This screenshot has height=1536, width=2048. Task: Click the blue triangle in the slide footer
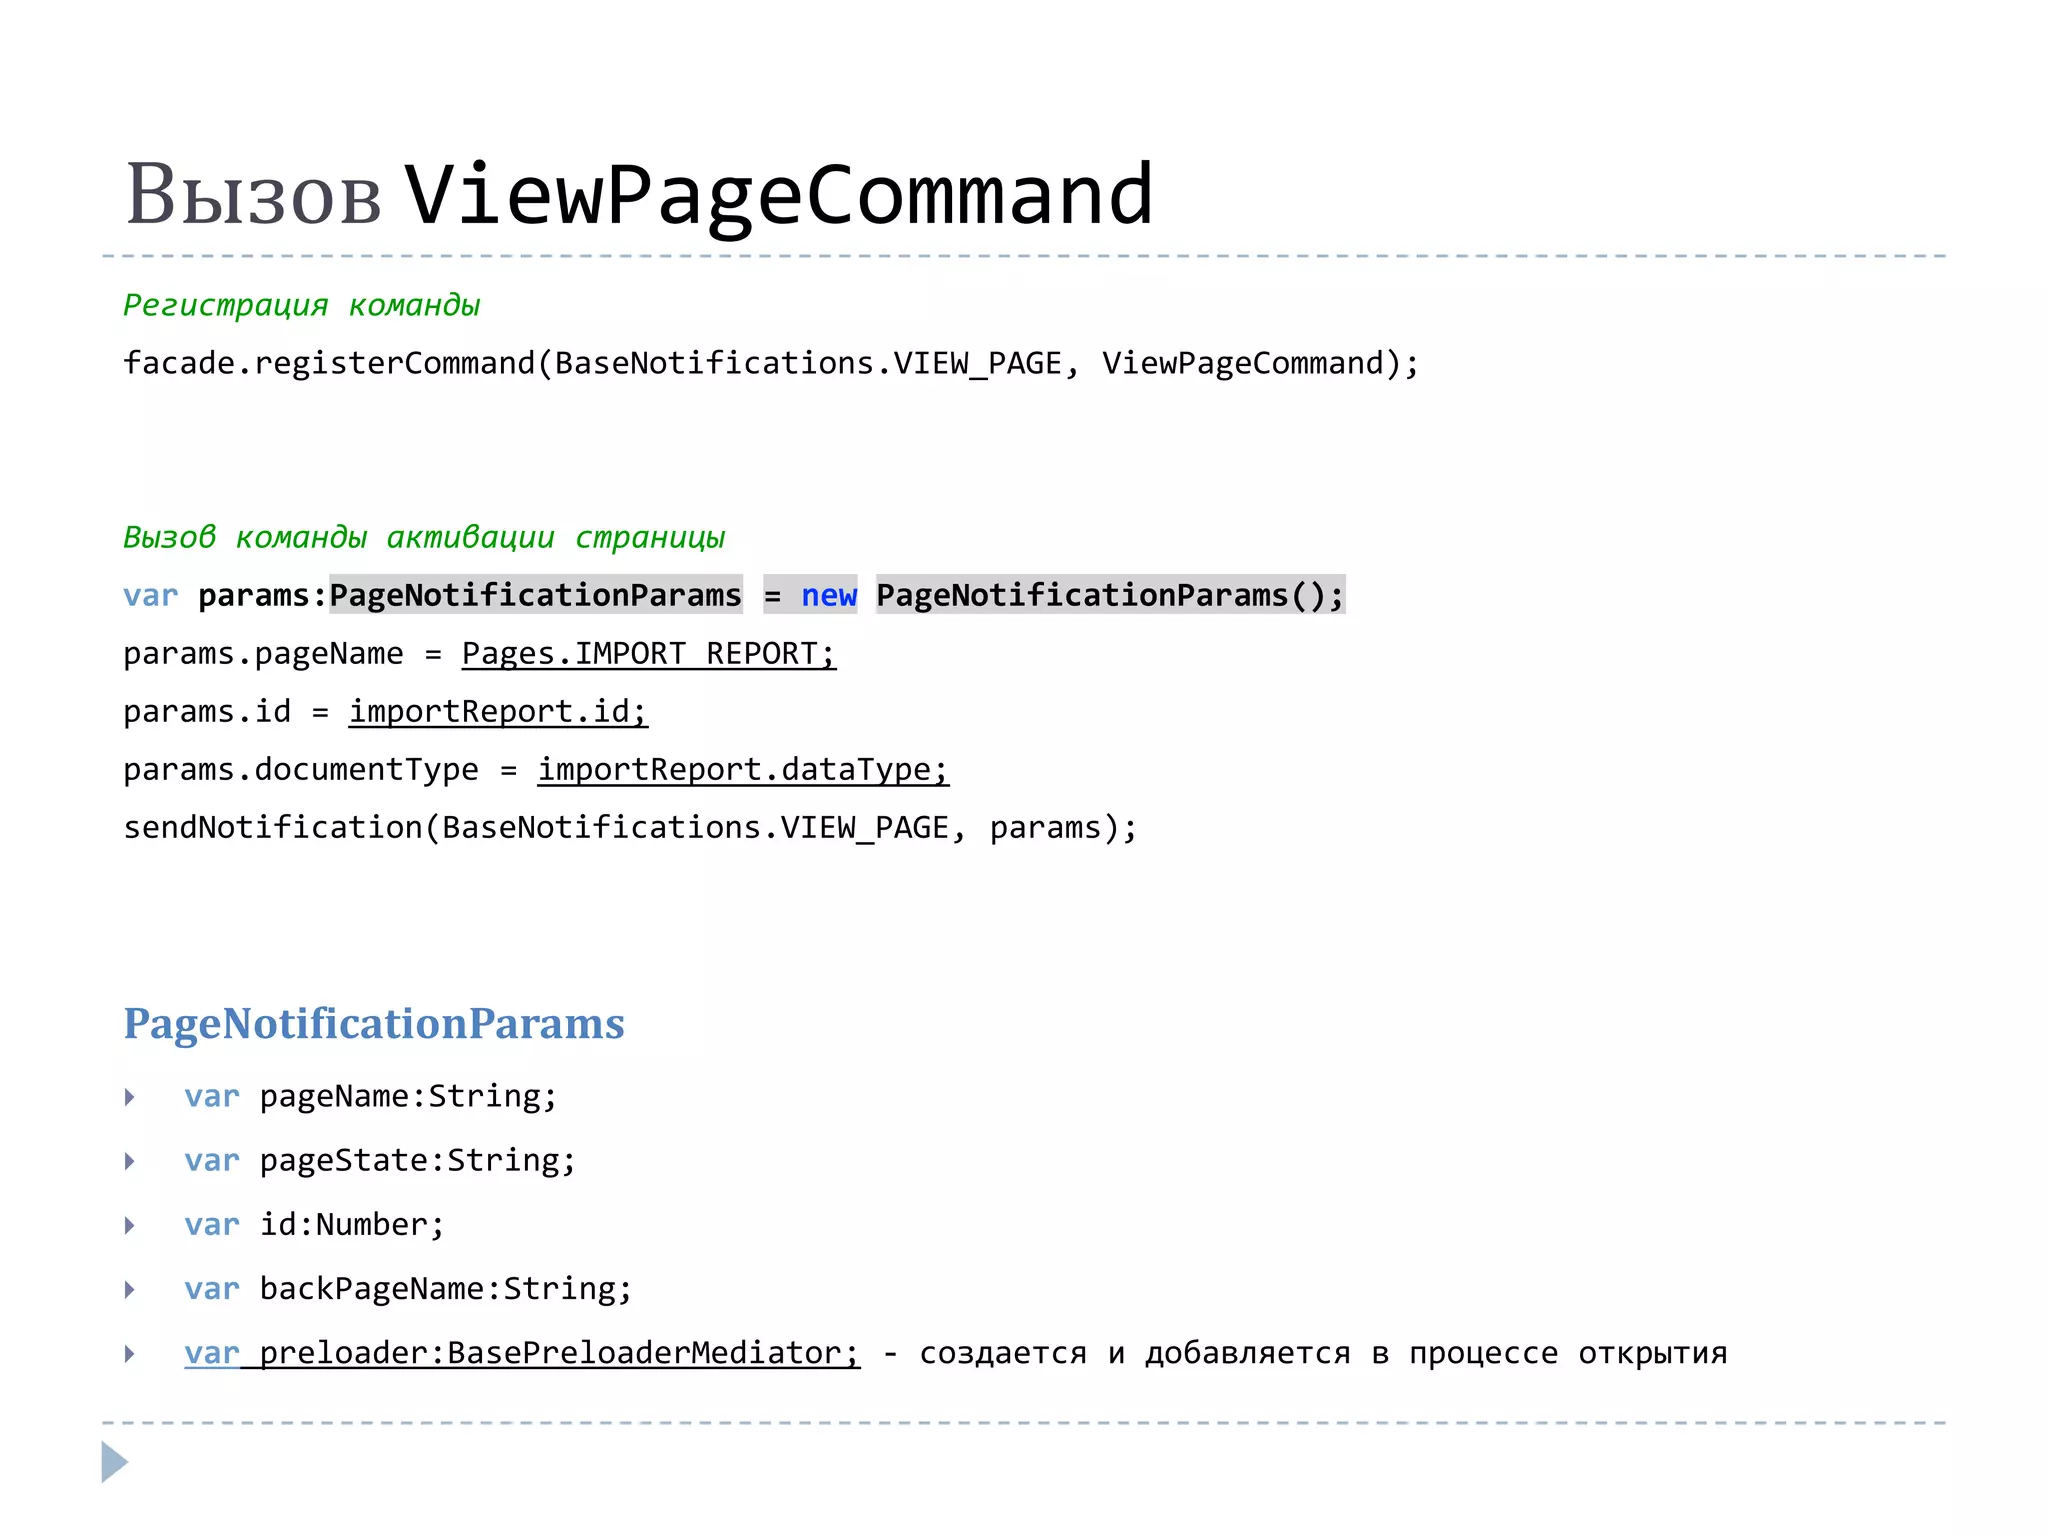click(115, 1462)
